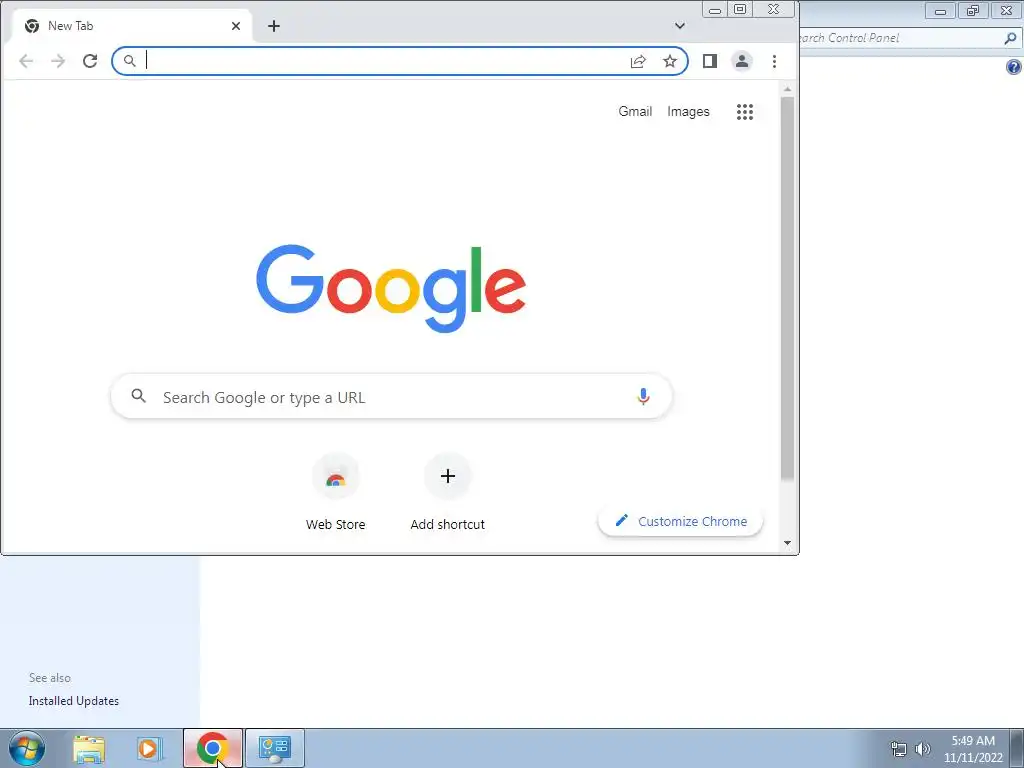
Task: Close the New Tab tab
Action: click(236, 26)
